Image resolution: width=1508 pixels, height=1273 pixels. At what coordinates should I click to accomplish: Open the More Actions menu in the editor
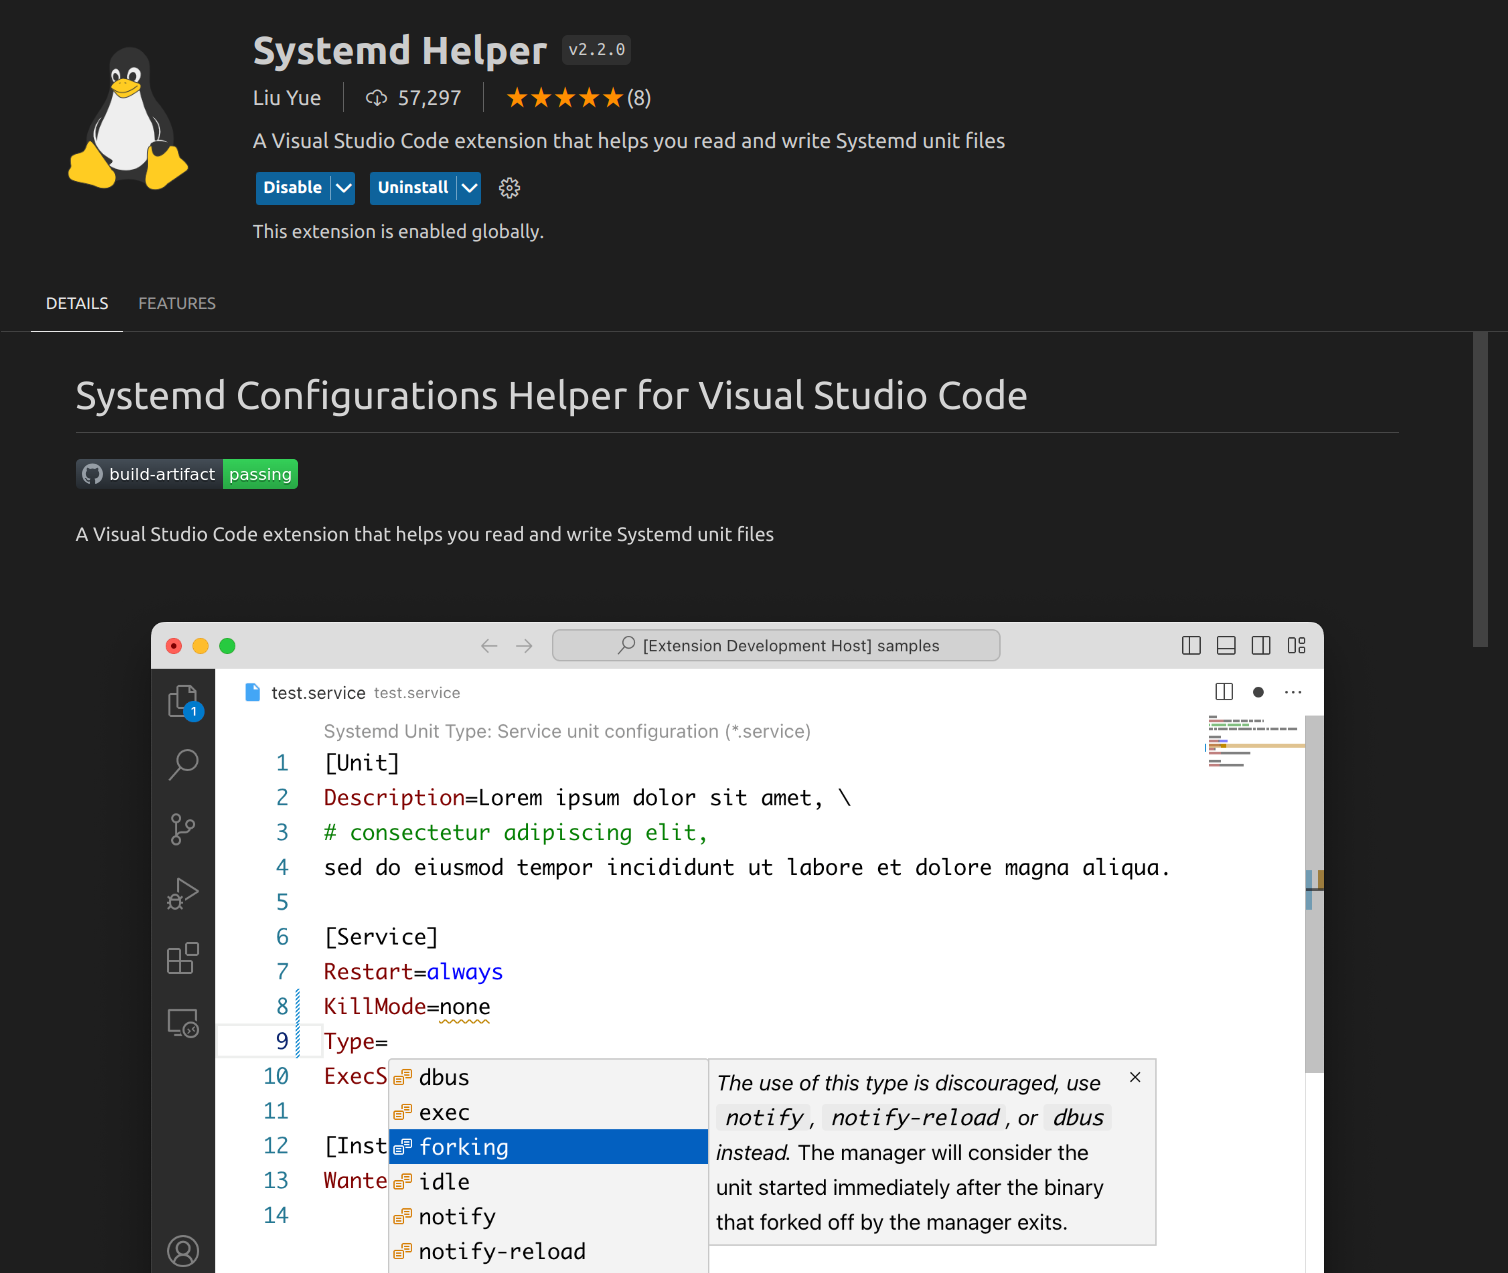[1293, 691]
